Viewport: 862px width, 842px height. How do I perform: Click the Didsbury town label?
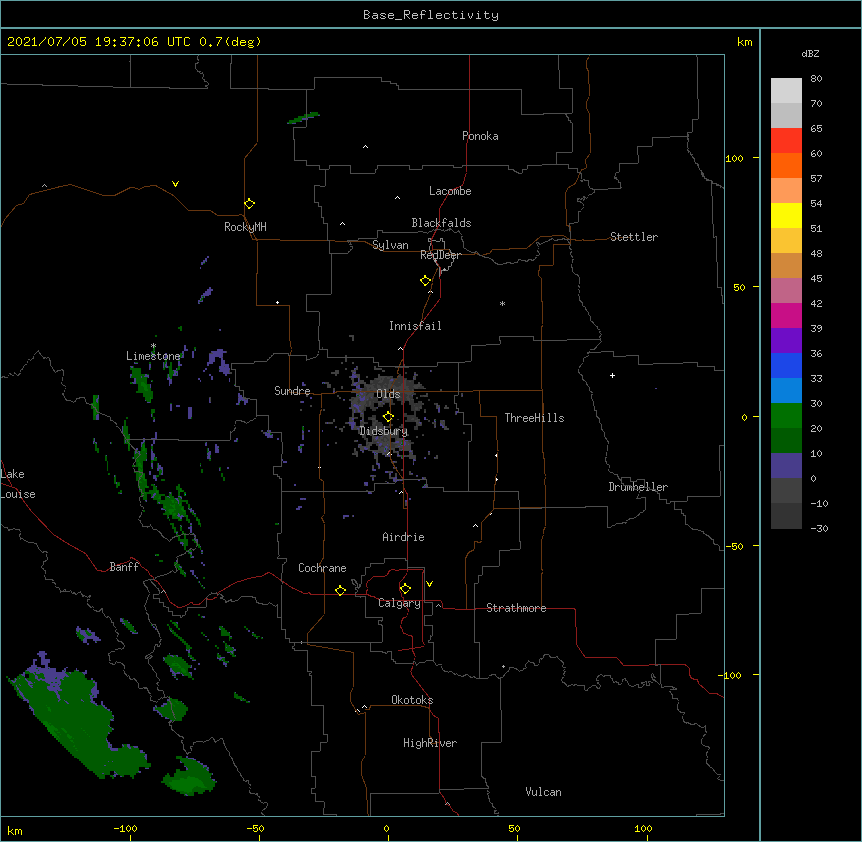(x=384, y=431)
